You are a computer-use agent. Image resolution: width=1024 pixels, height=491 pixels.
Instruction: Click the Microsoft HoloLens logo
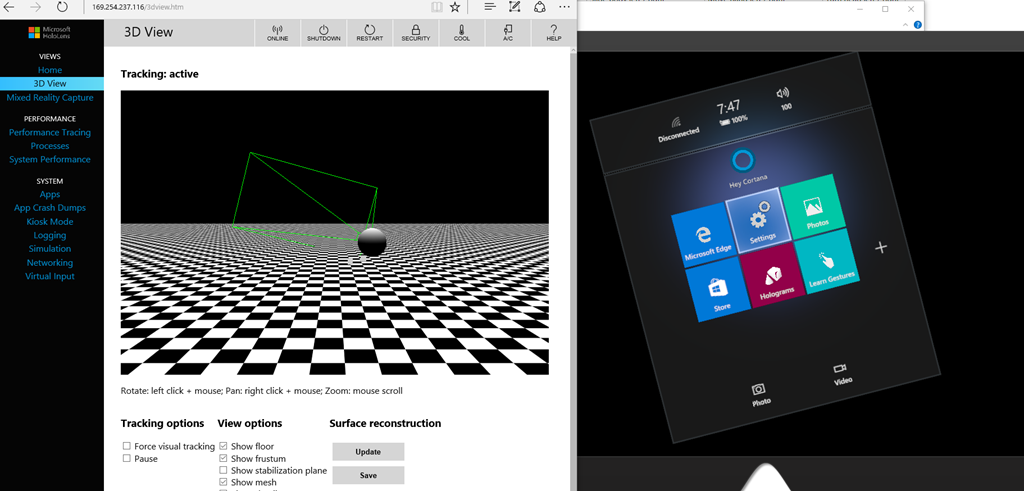pyautogui.click(x=50, y=32)
